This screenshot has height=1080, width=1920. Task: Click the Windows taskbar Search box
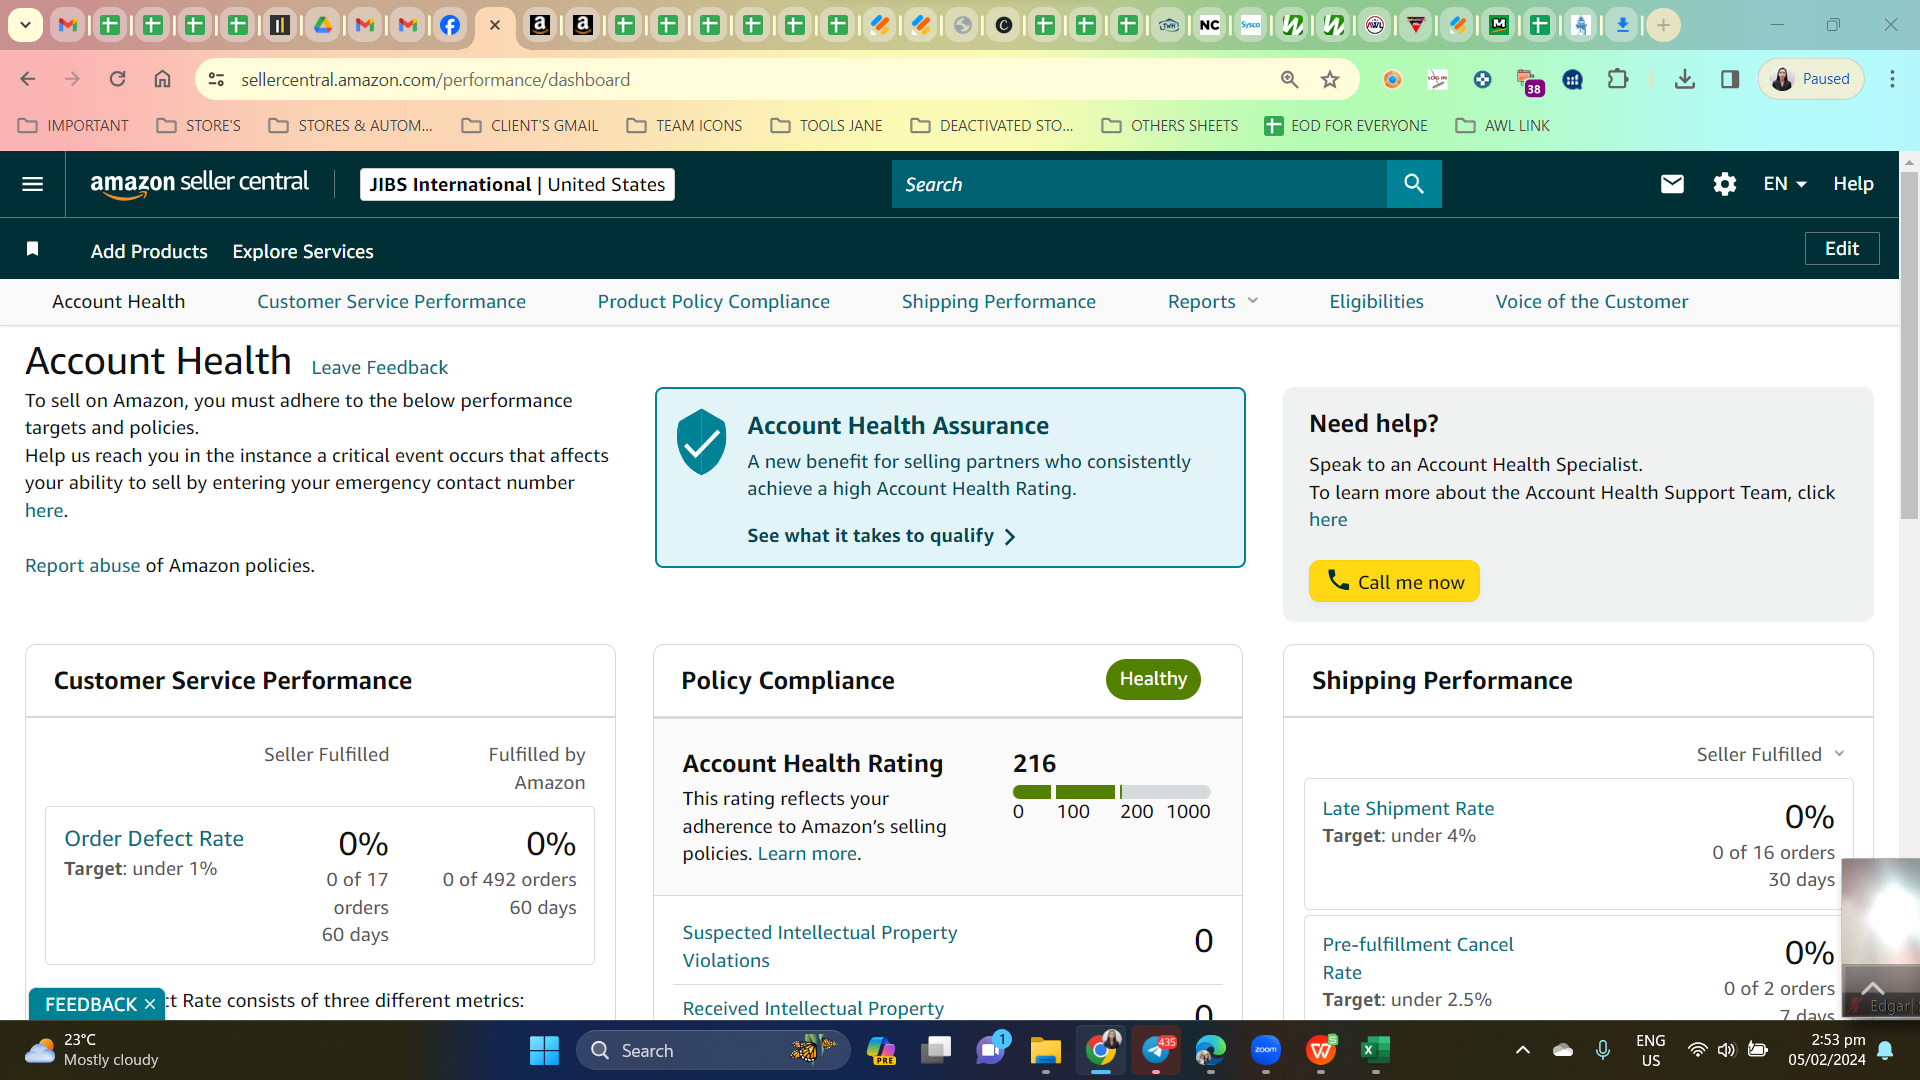click(x=713, y=1050)
